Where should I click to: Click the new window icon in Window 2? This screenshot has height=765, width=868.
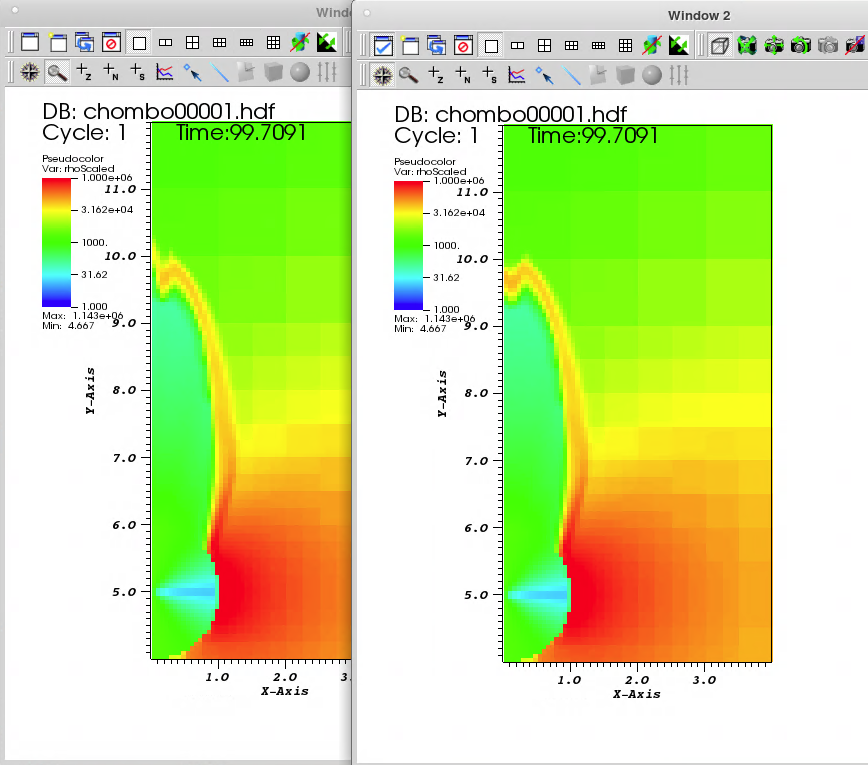point(410,45)
